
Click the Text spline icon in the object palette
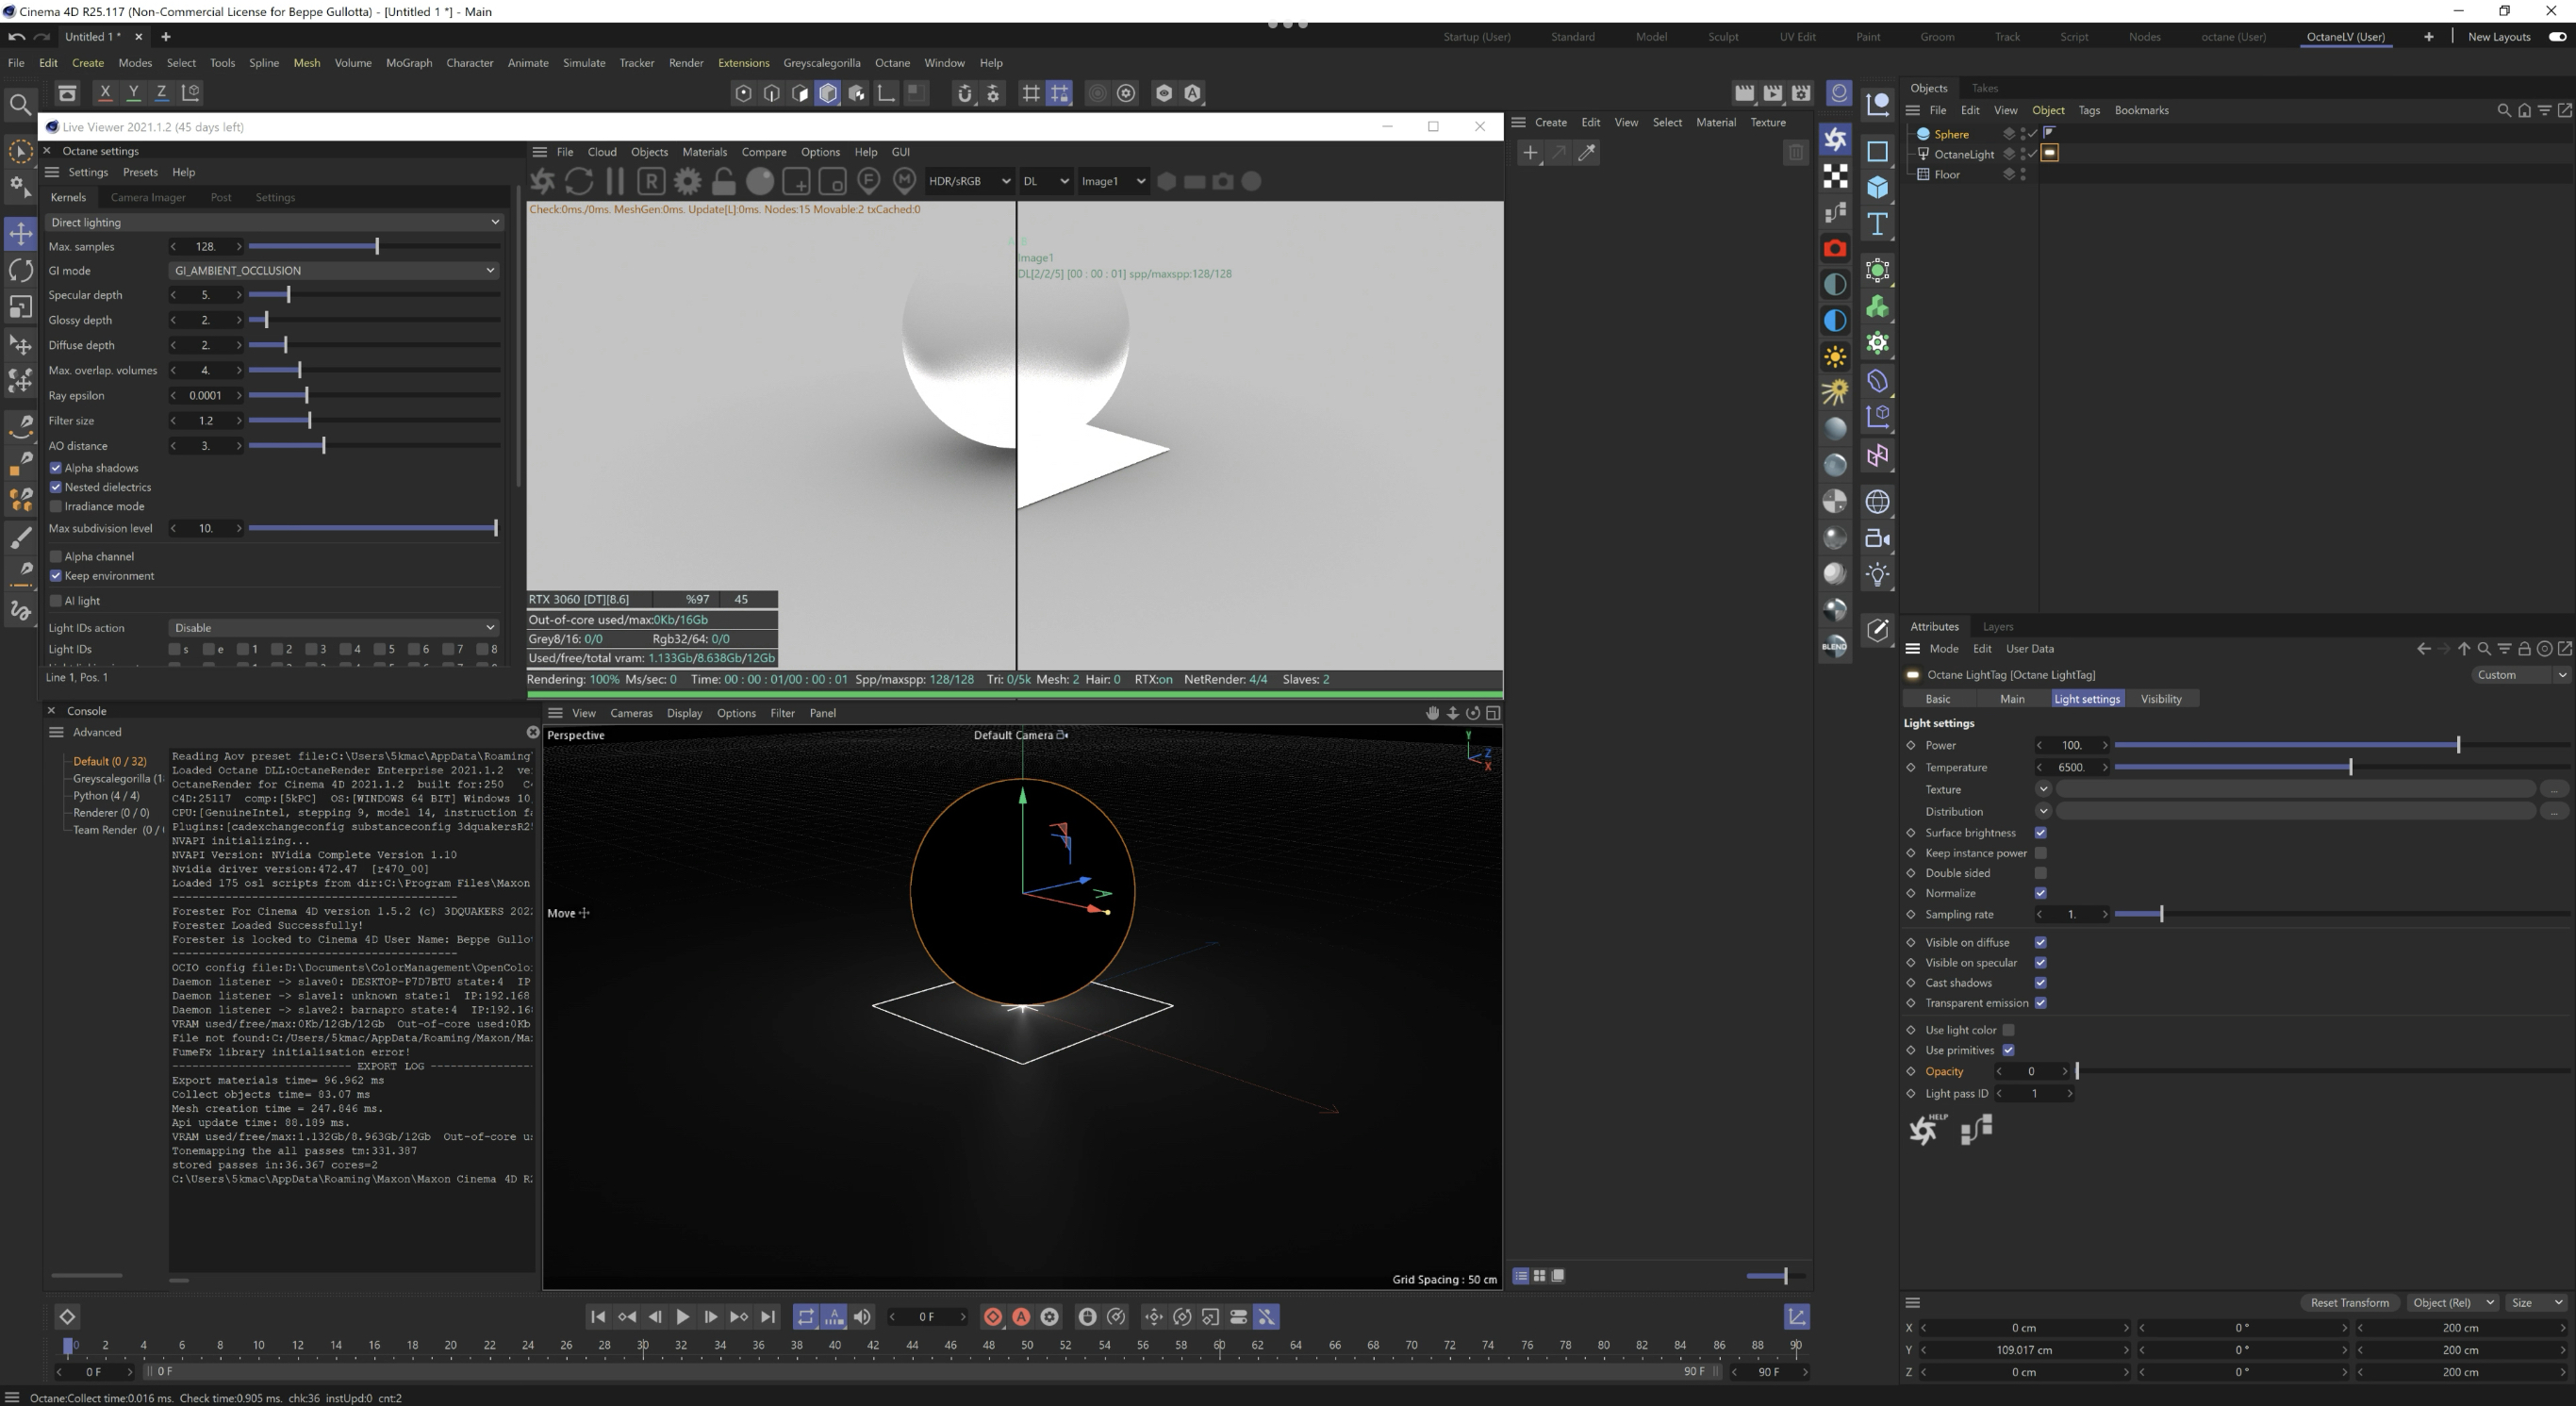(x=1877, y=224)
